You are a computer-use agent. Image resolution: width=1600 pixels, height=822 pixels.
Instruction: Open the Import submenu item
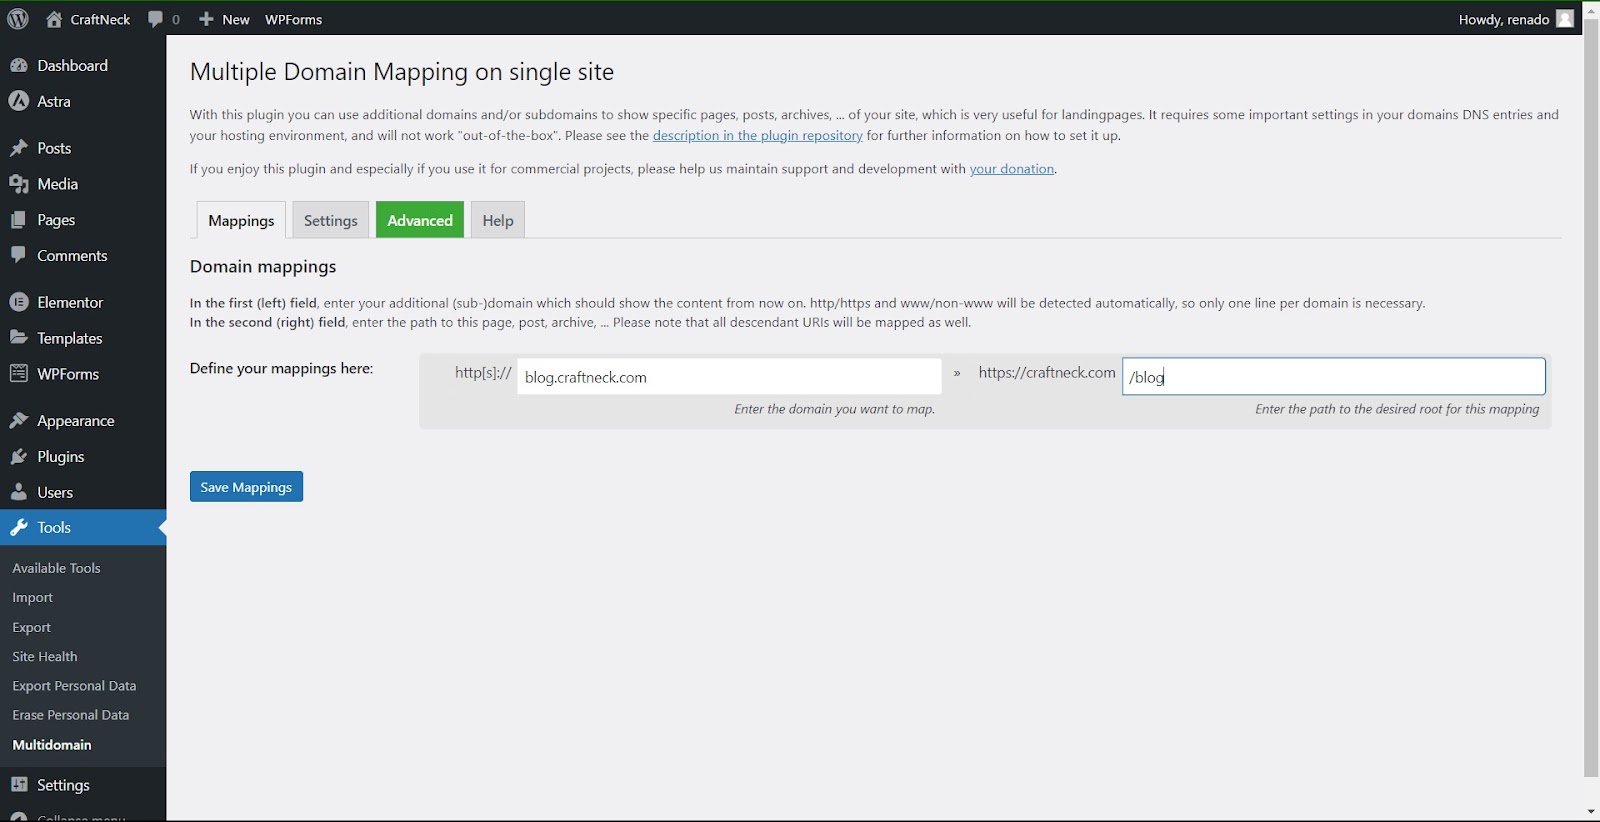coord(32,598)
